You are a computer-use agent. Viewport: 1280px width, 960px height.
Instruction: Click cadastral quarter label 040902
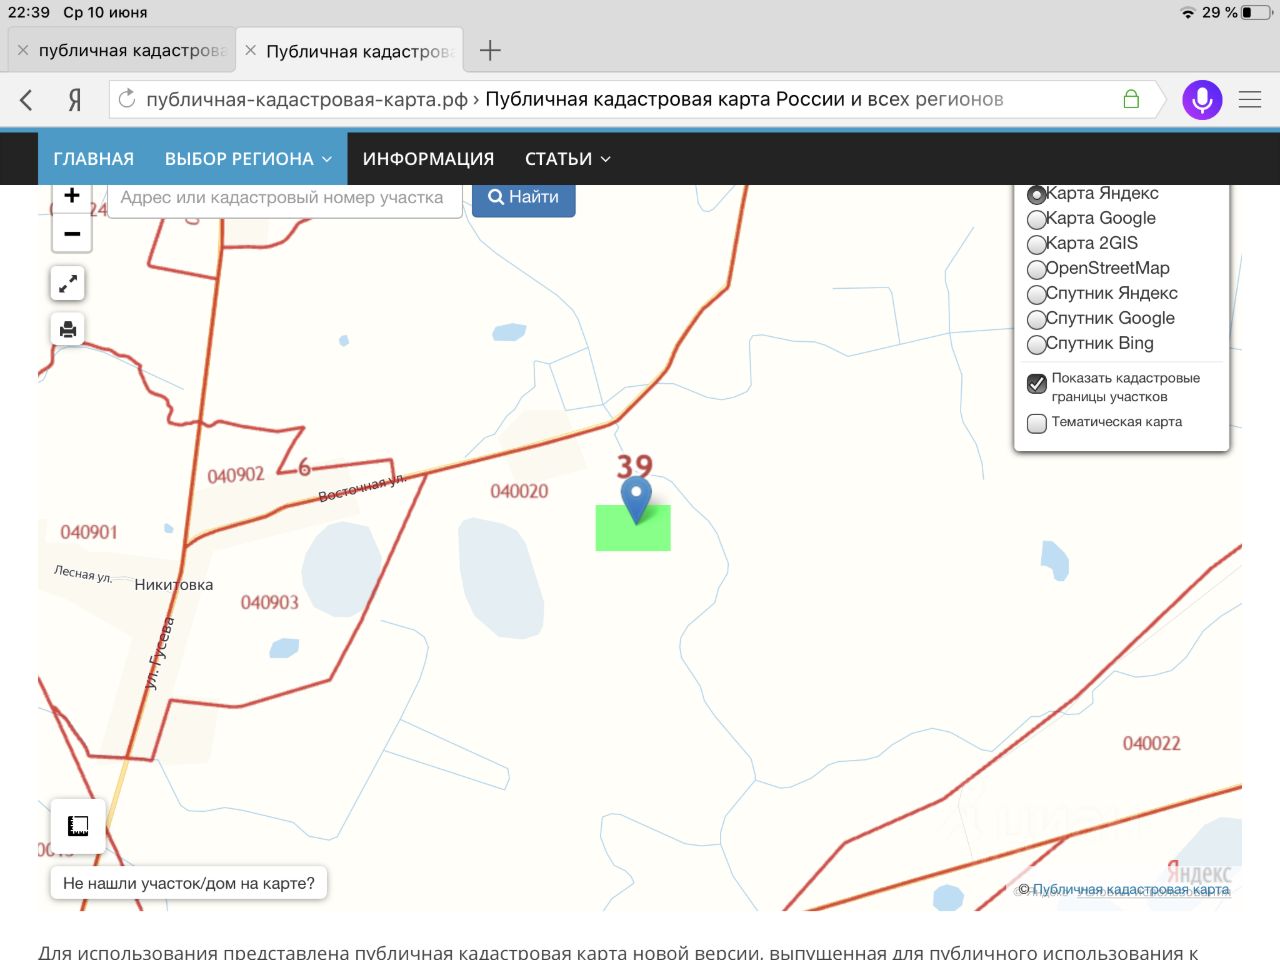point(236,475)
